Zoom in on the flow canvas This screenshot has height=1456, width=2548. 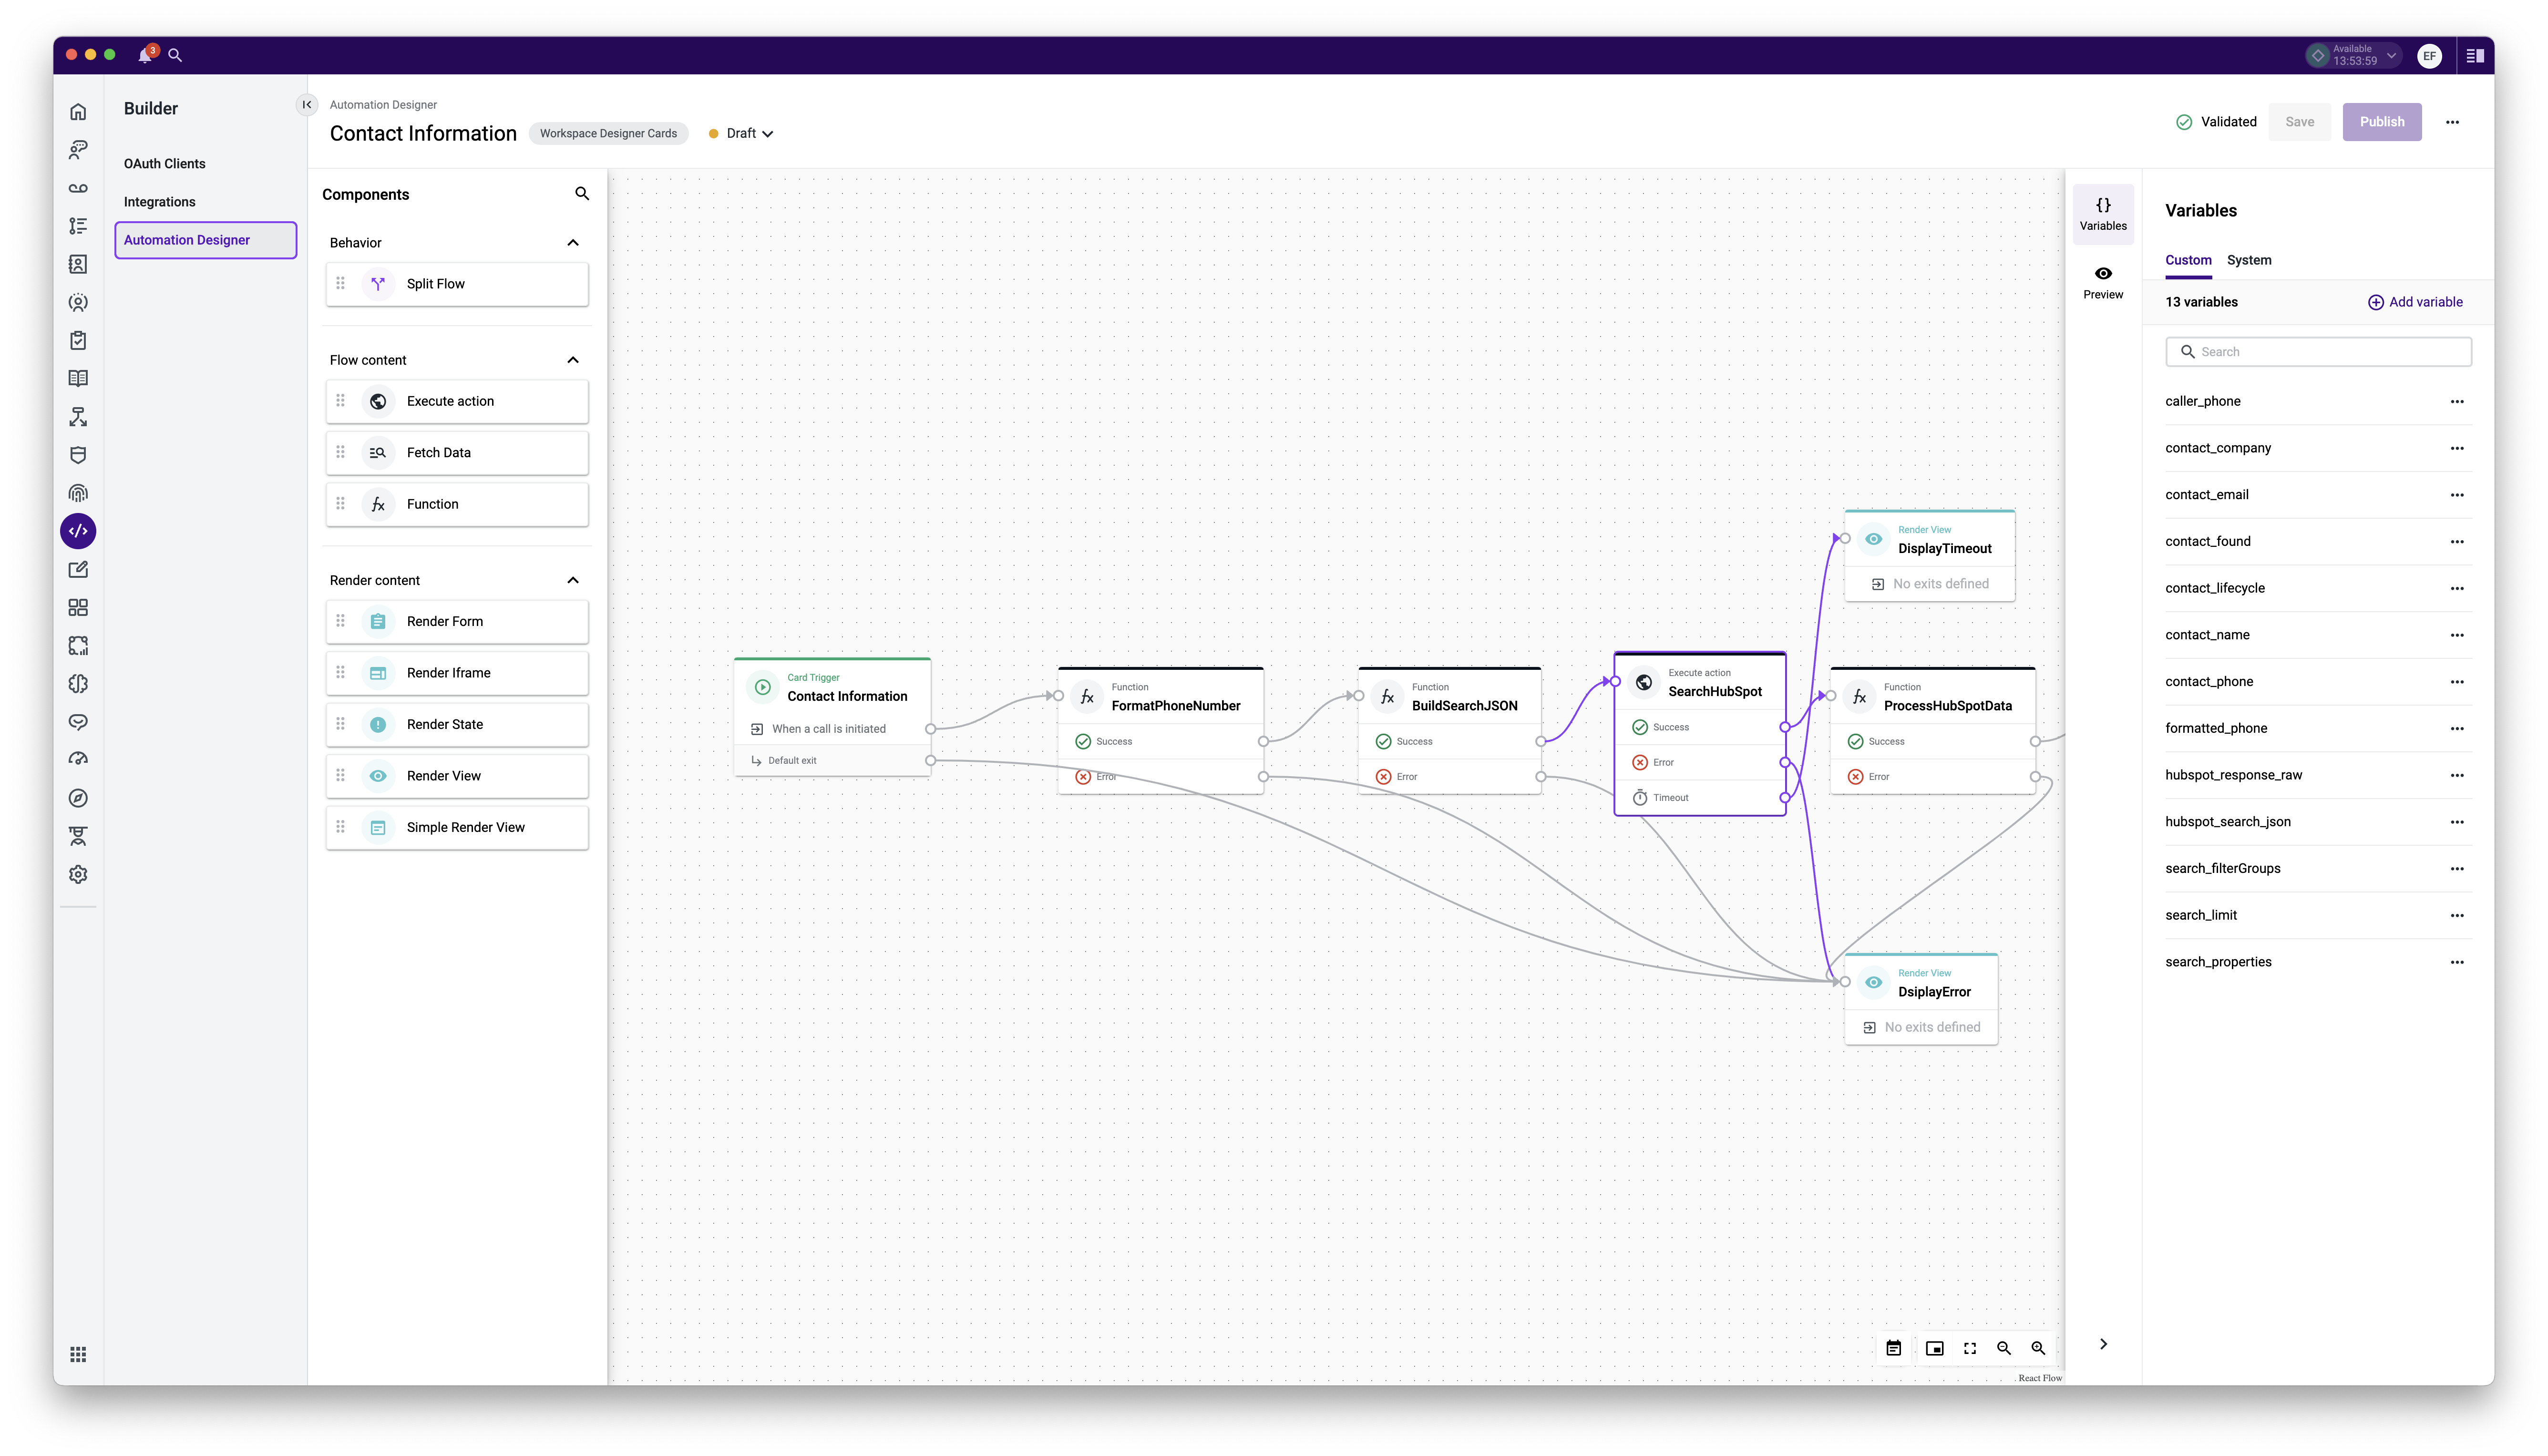[2037, 1348]
